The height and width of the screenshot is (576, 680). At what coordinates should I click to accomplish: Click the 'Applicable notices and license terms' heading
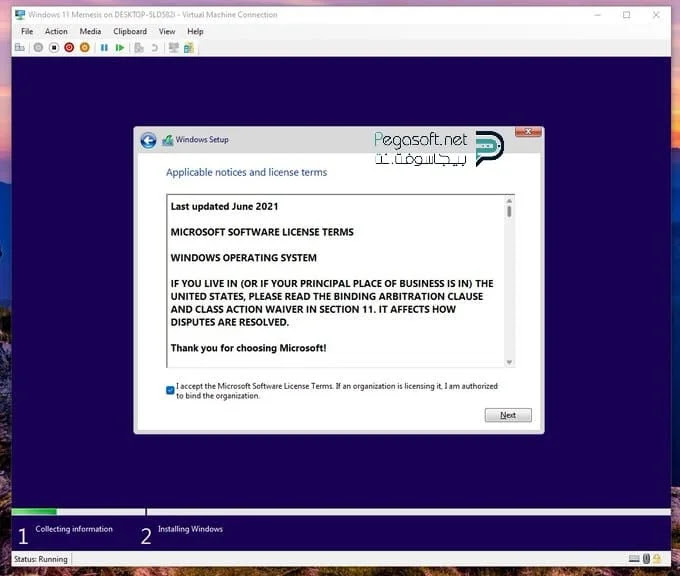pos(246,172)
